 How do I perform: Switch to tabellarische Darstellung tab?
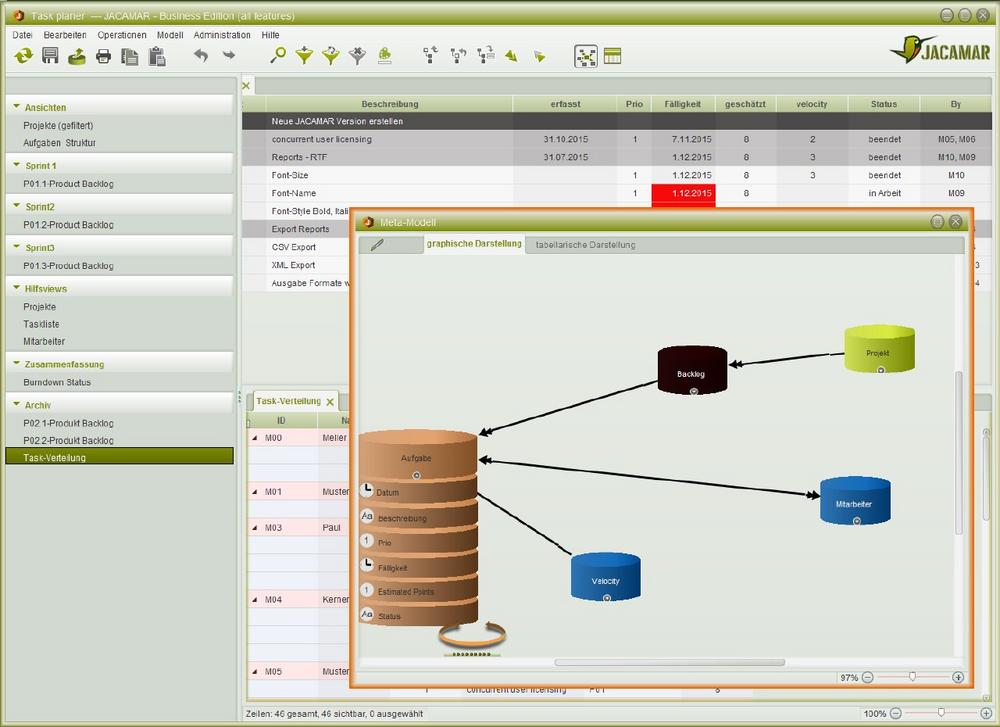coord(585,245)
